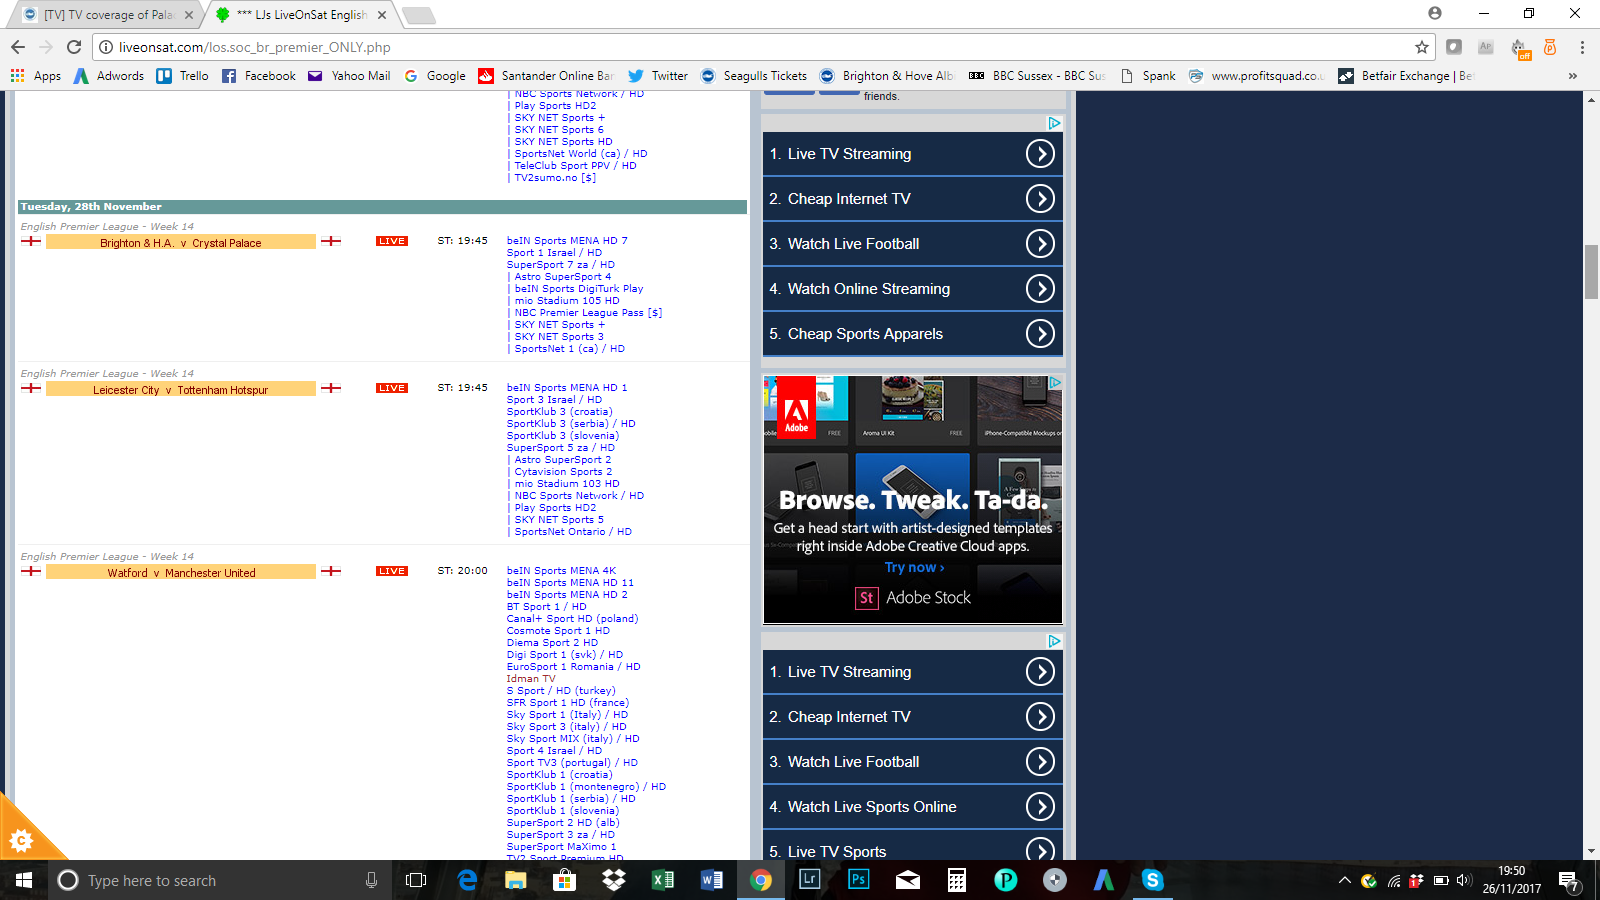Open Chrome menu three dots
This screenshot has width=1600, height=900.
coord(1582,47)
